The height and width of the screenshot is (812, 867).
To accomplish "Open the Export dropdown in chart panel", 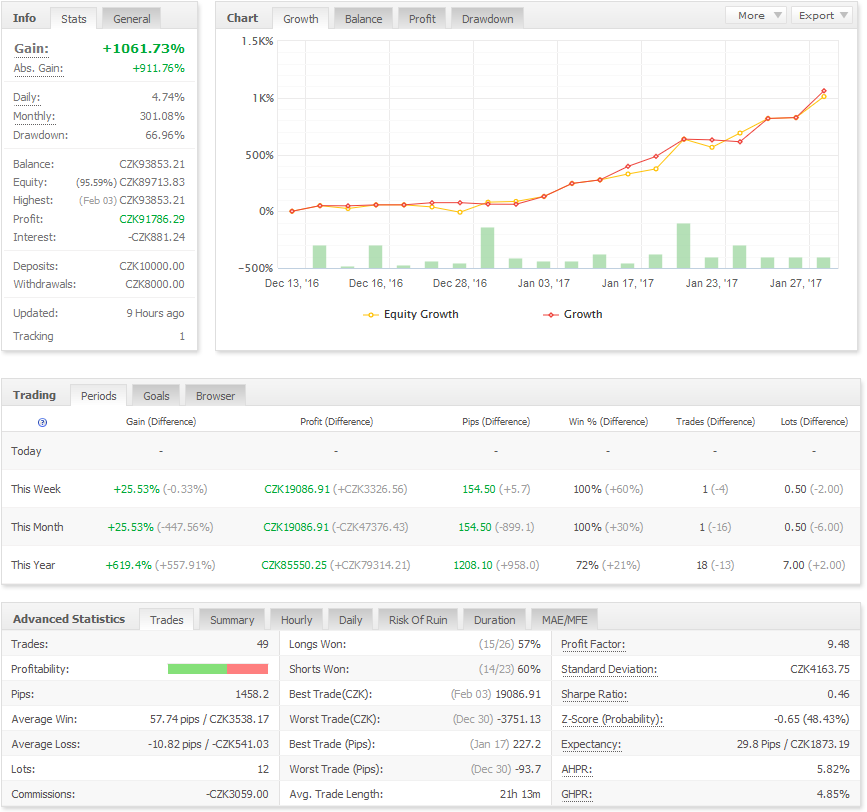I will coord(822,15).
